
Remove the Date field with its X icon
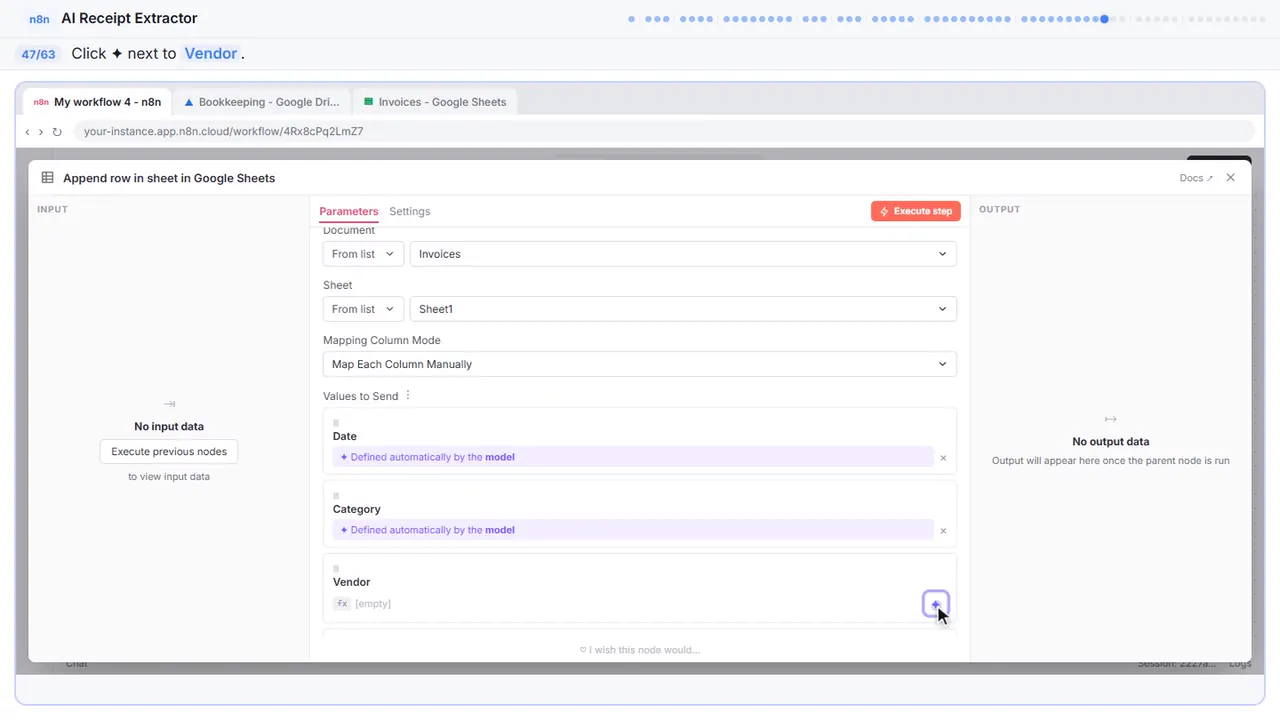coord(943,458)
